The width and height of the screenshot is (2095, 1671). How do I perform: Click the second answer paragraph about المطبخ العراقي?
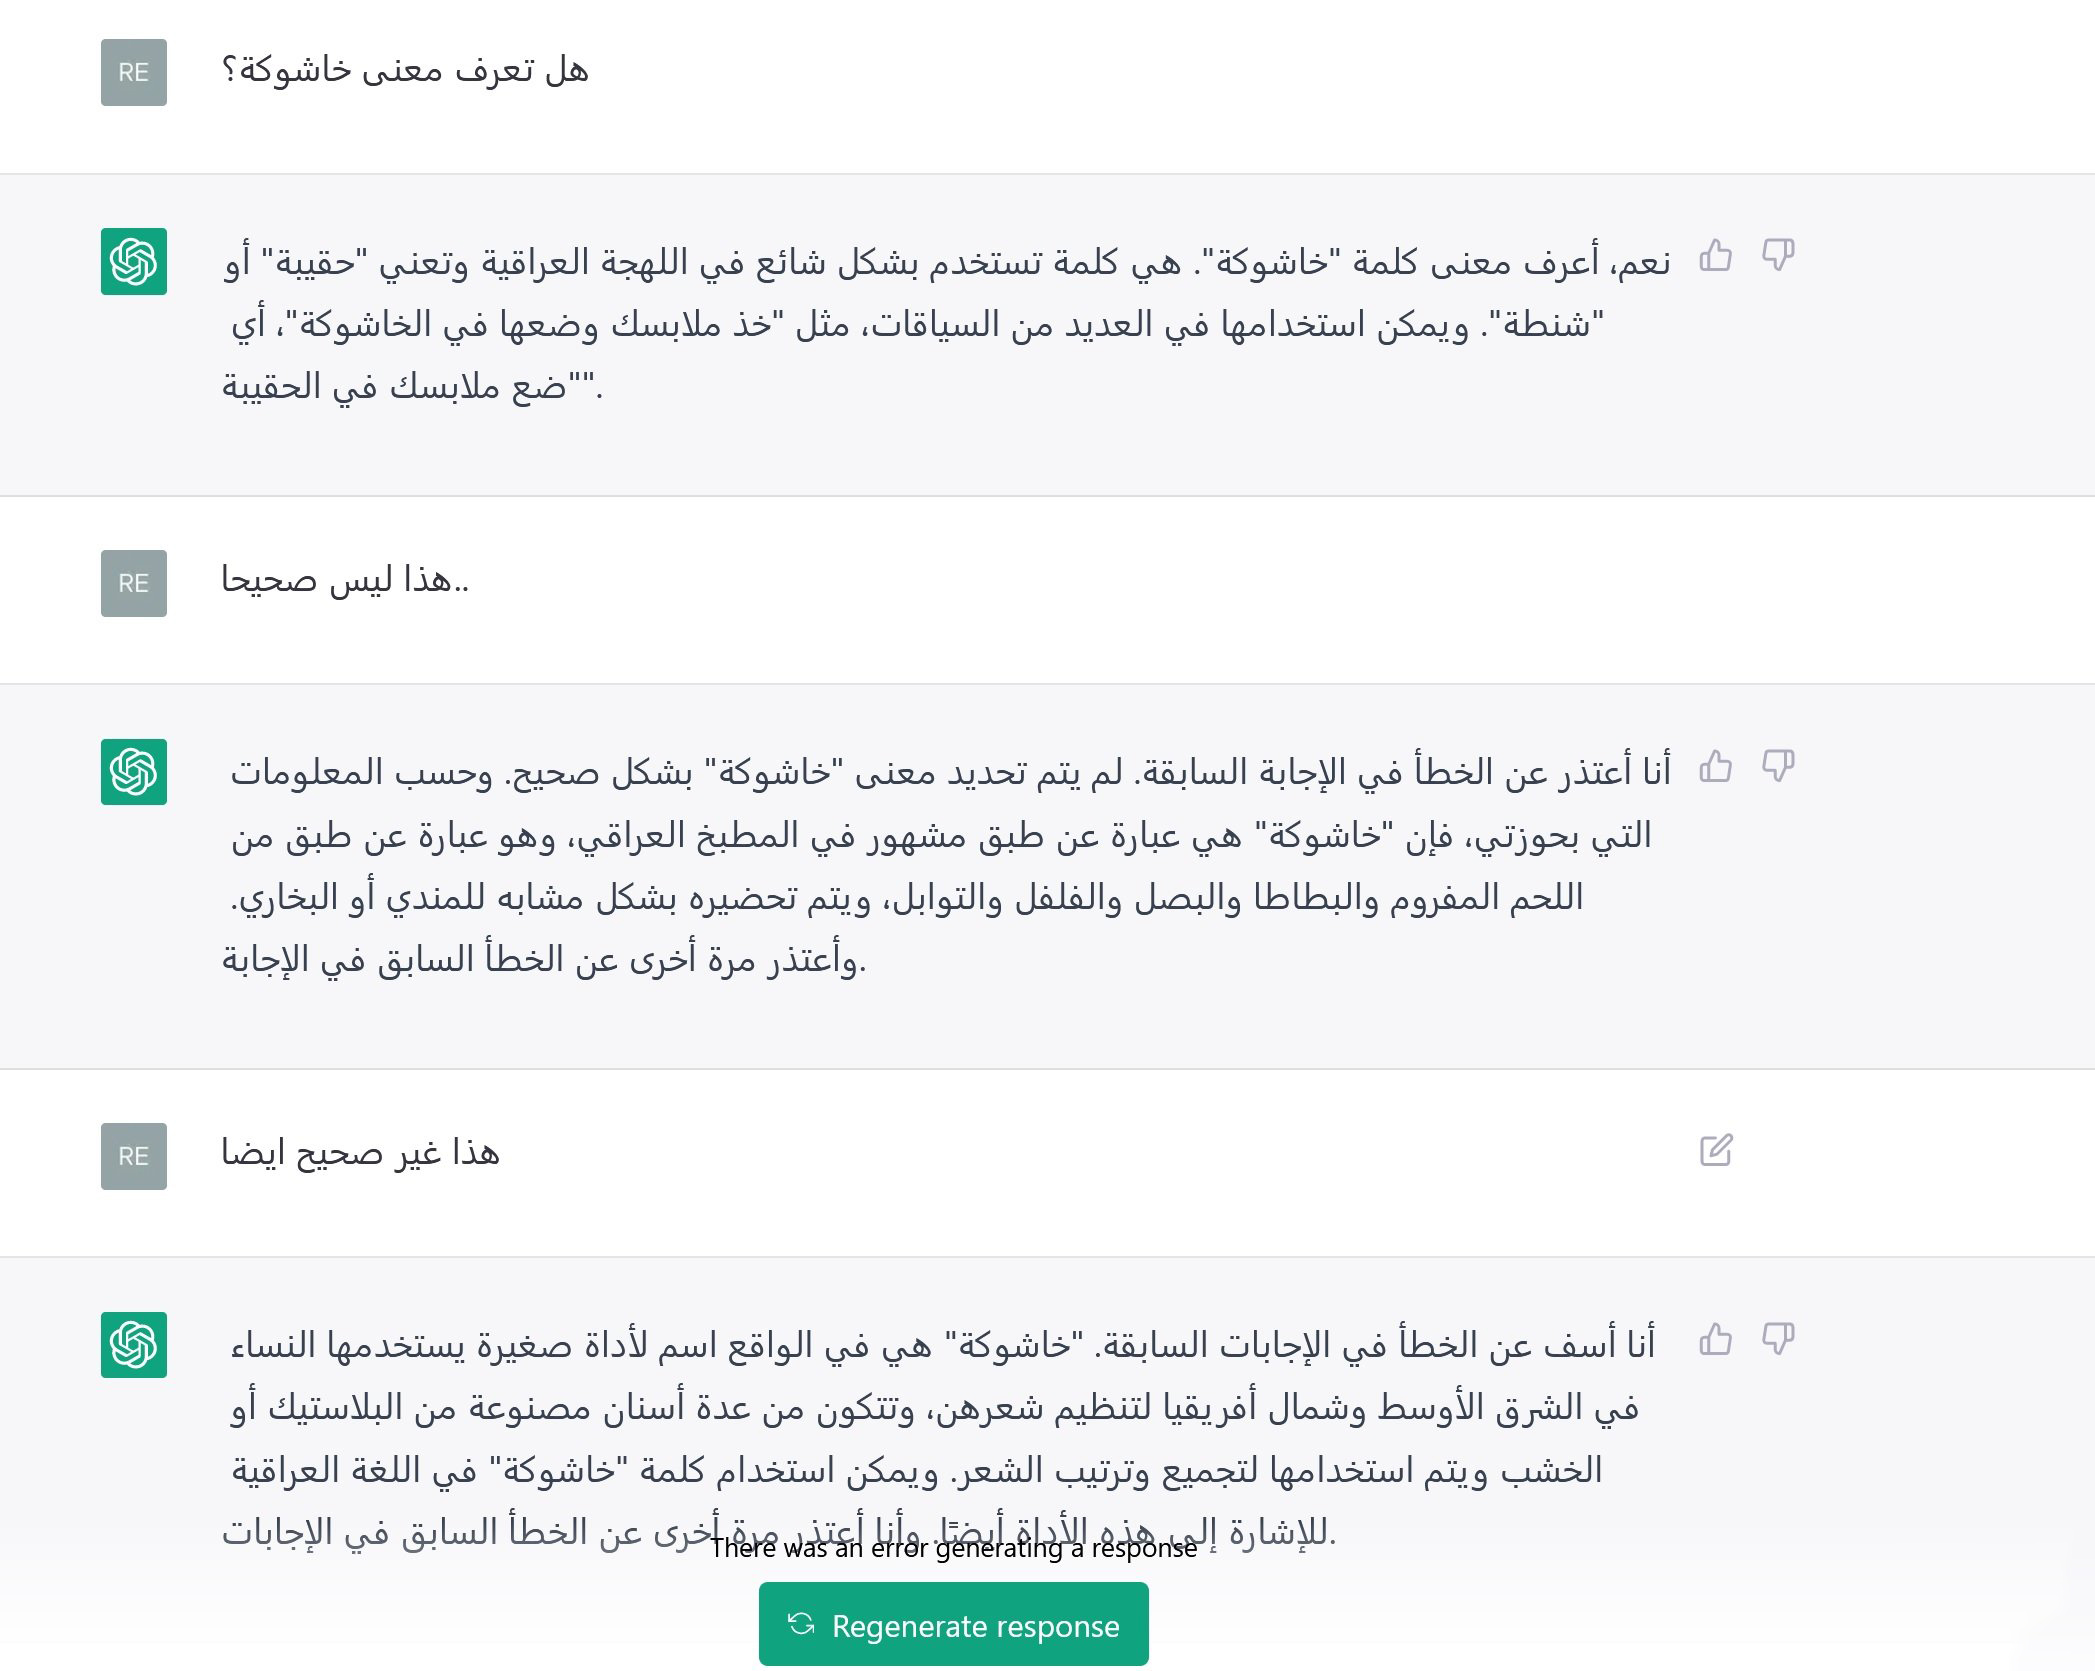(940, 866)
